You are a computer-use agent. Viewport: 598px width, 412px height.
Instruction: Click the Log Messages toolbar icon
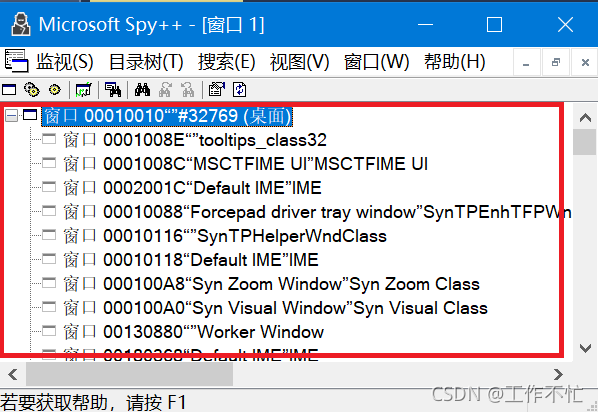pos(84,90)
